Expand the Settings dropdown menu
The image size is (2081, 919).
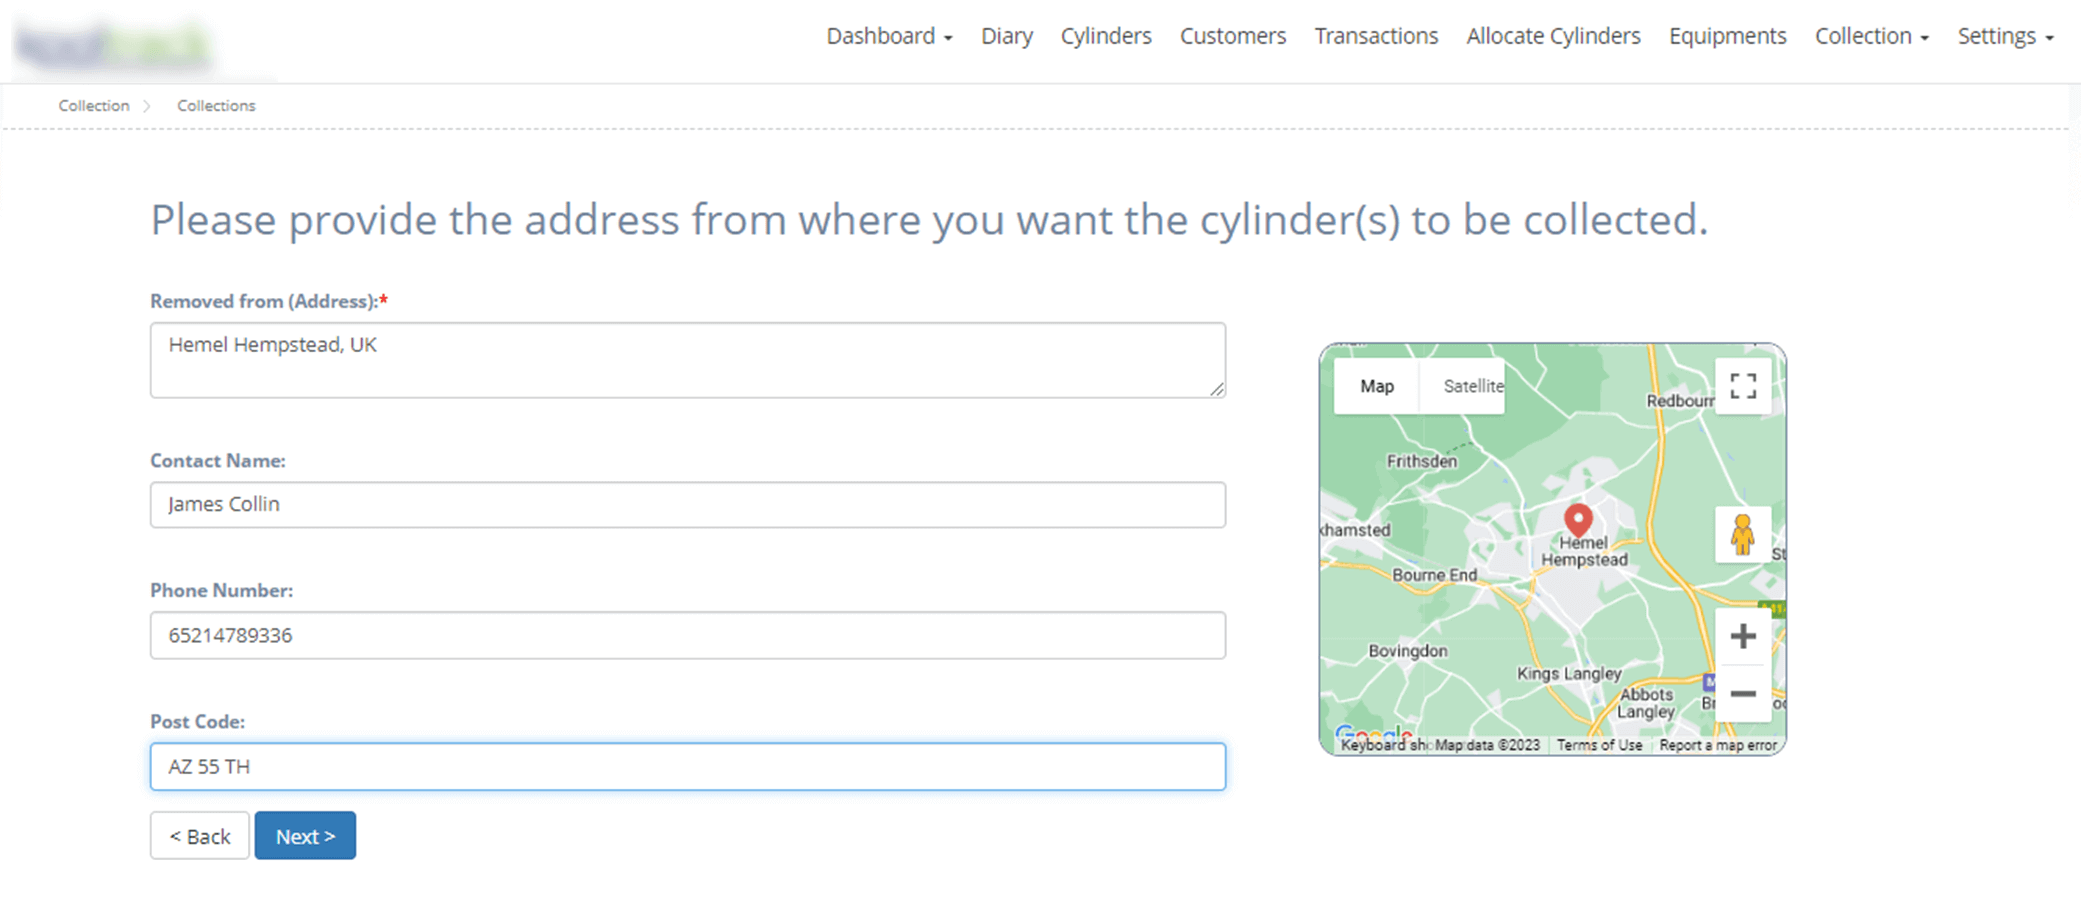click(x=2005, y=36)
